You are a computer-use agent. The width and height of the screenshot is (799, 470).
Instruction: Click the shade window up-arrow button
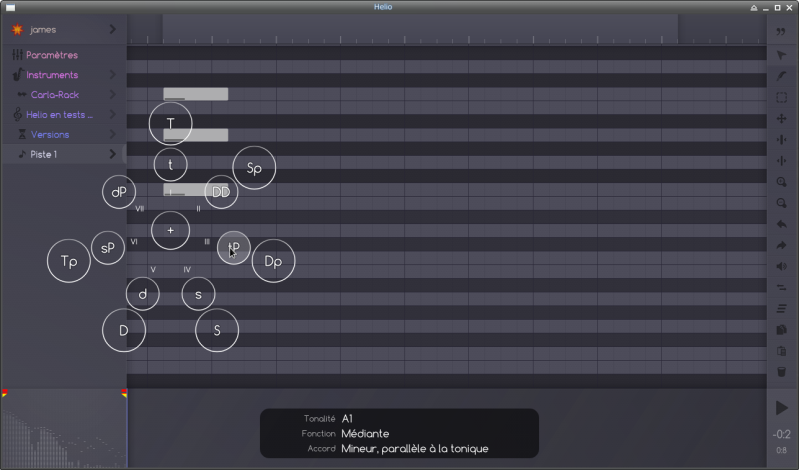[x=754, y=7]
